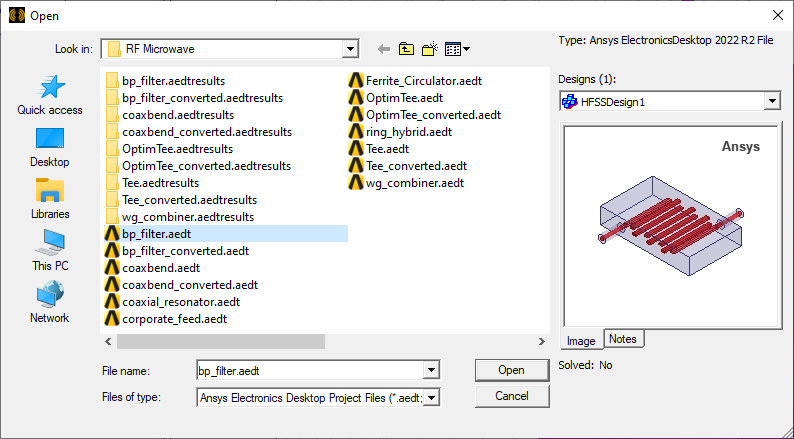
Task: Select Tee_converted.aedt file name
Action: tap(416, 166)
